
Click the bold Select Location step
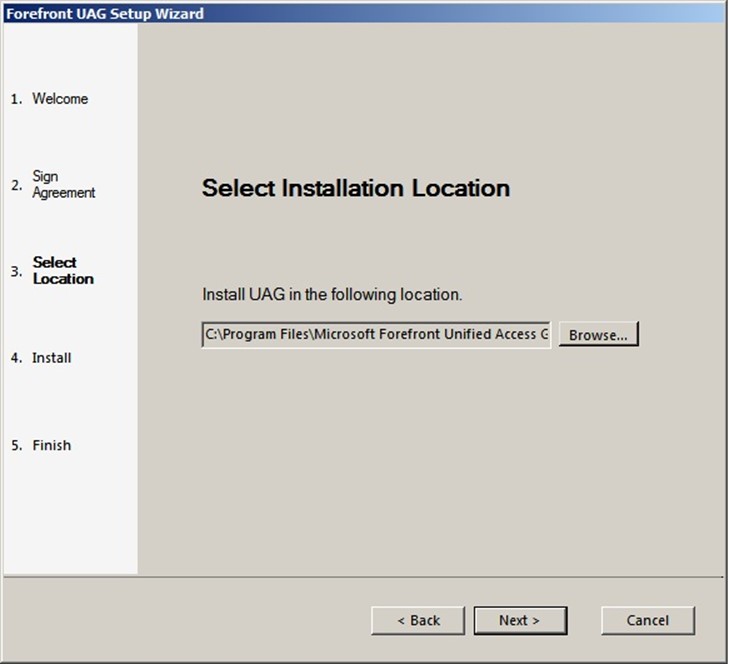click(63, 271)
